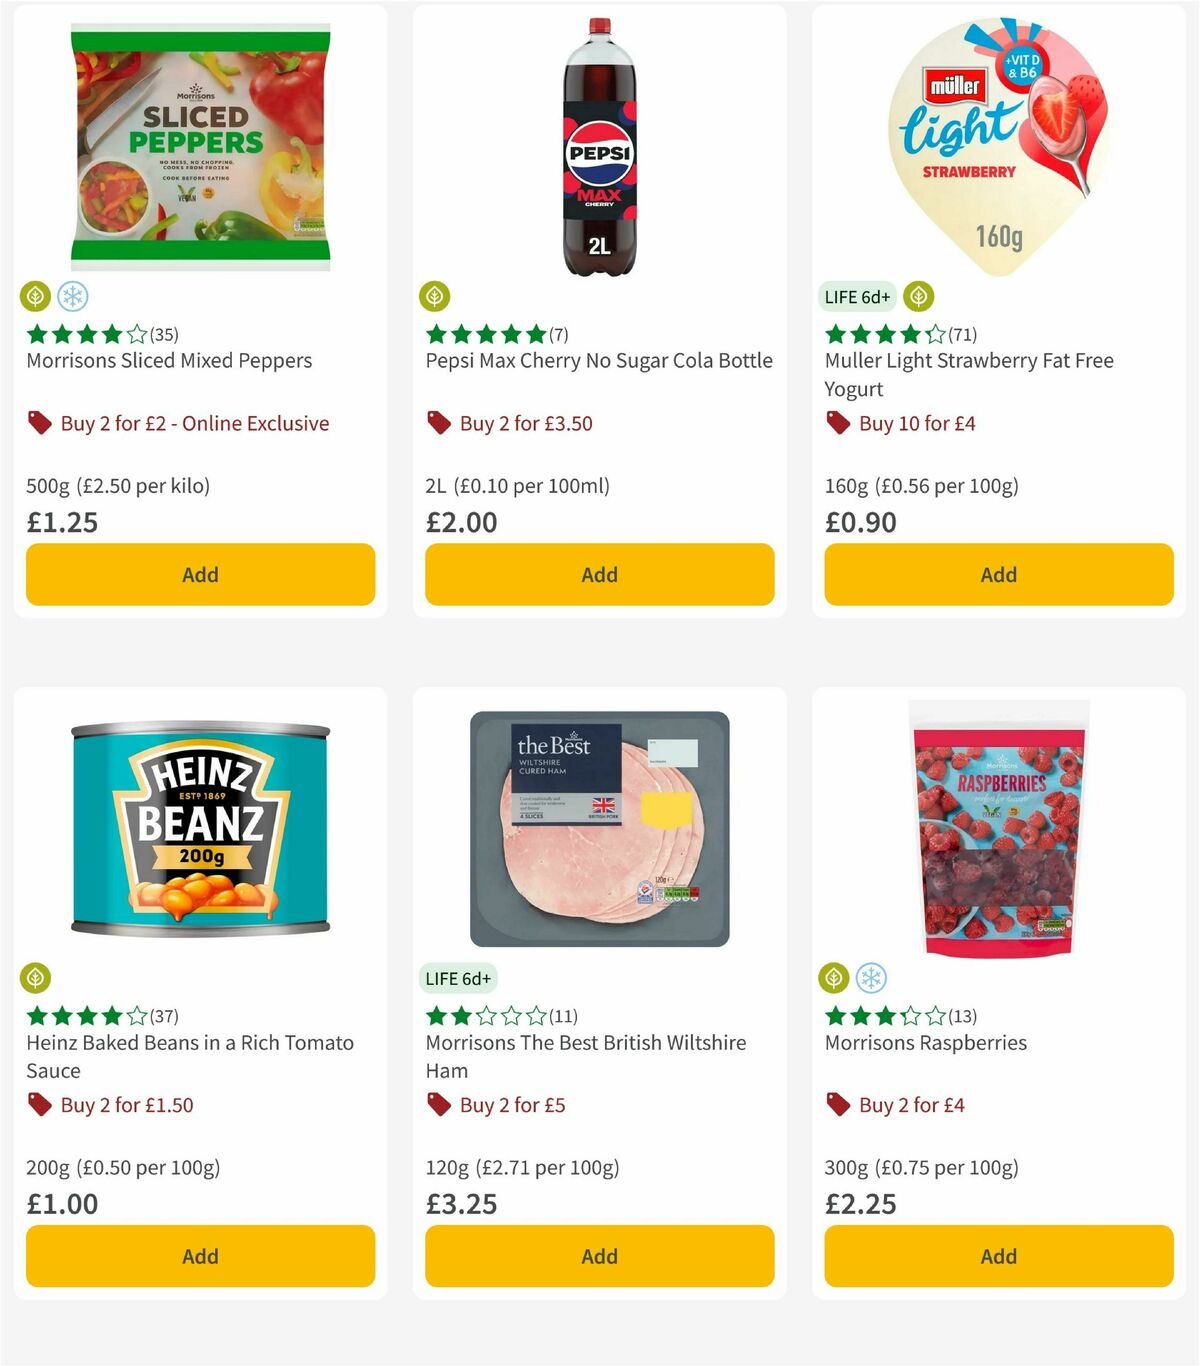Add Pepsi Max Cherry Cola to basket

(598, 574)
